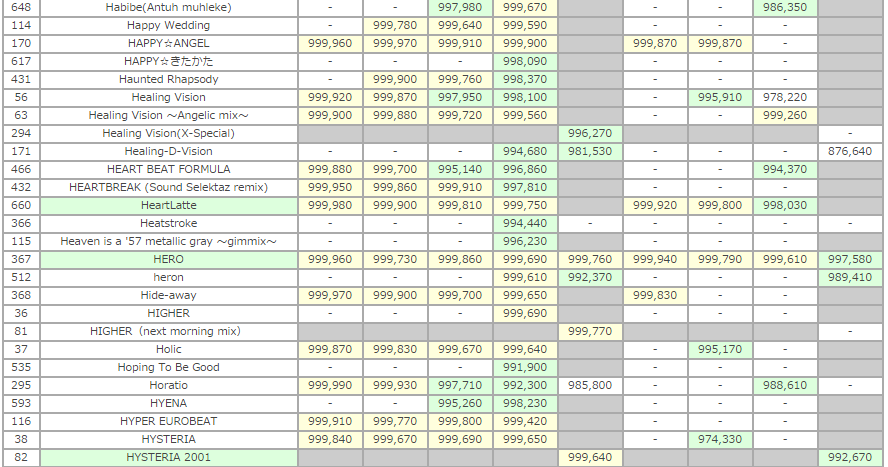Select the HEART BEAT FORMULA title

click(169, 169)
